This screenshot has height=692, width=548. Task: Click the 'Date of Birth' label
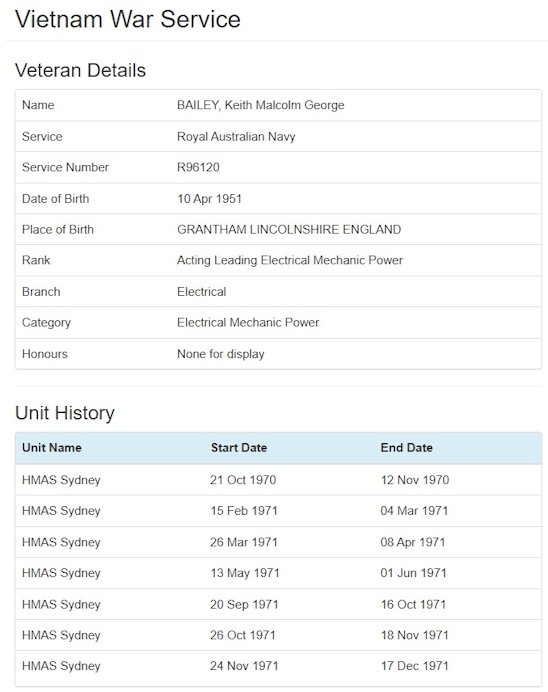click(x=56, y=199)
